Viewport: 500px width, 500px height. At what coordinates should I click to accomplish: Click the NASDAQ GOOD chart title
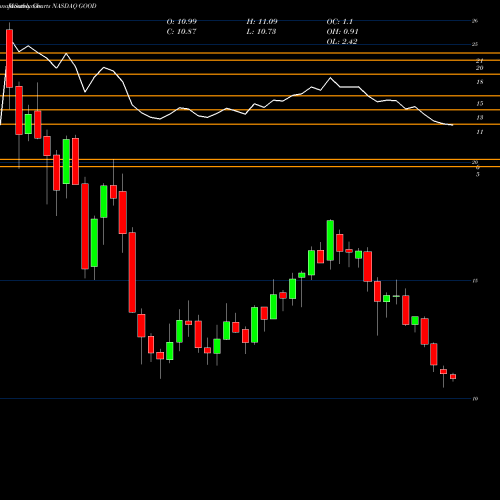(75, 6)
